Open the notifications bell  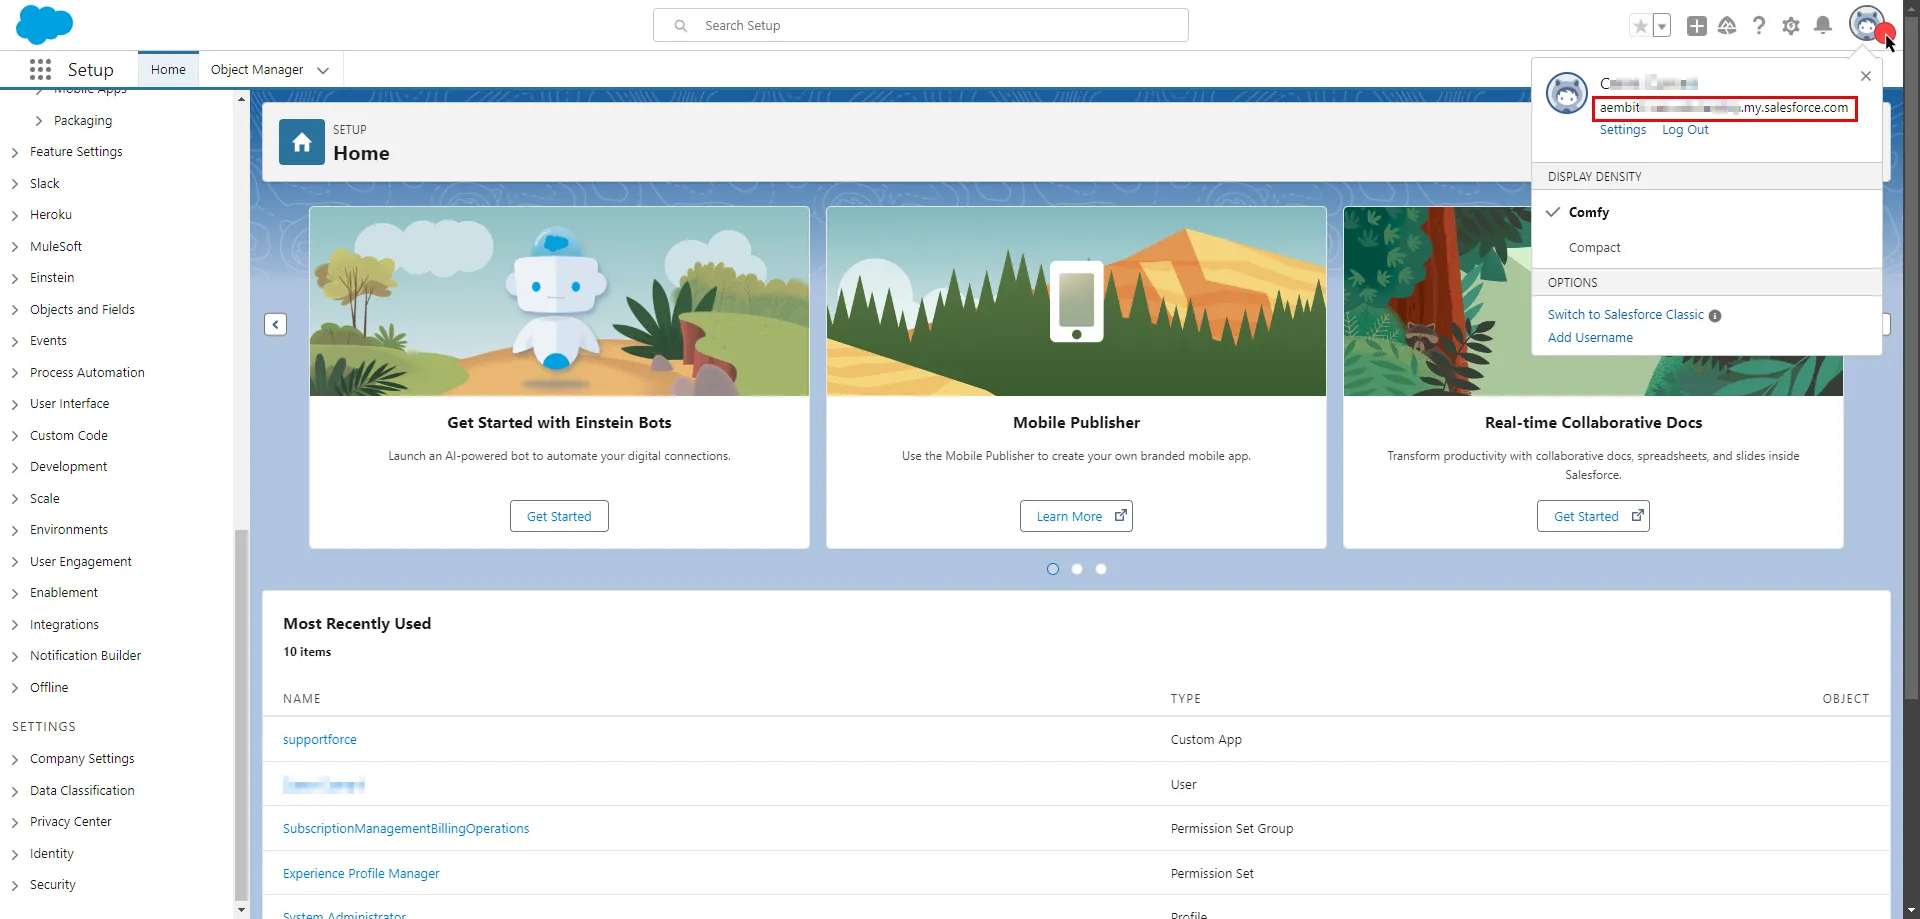(1823, 25)
